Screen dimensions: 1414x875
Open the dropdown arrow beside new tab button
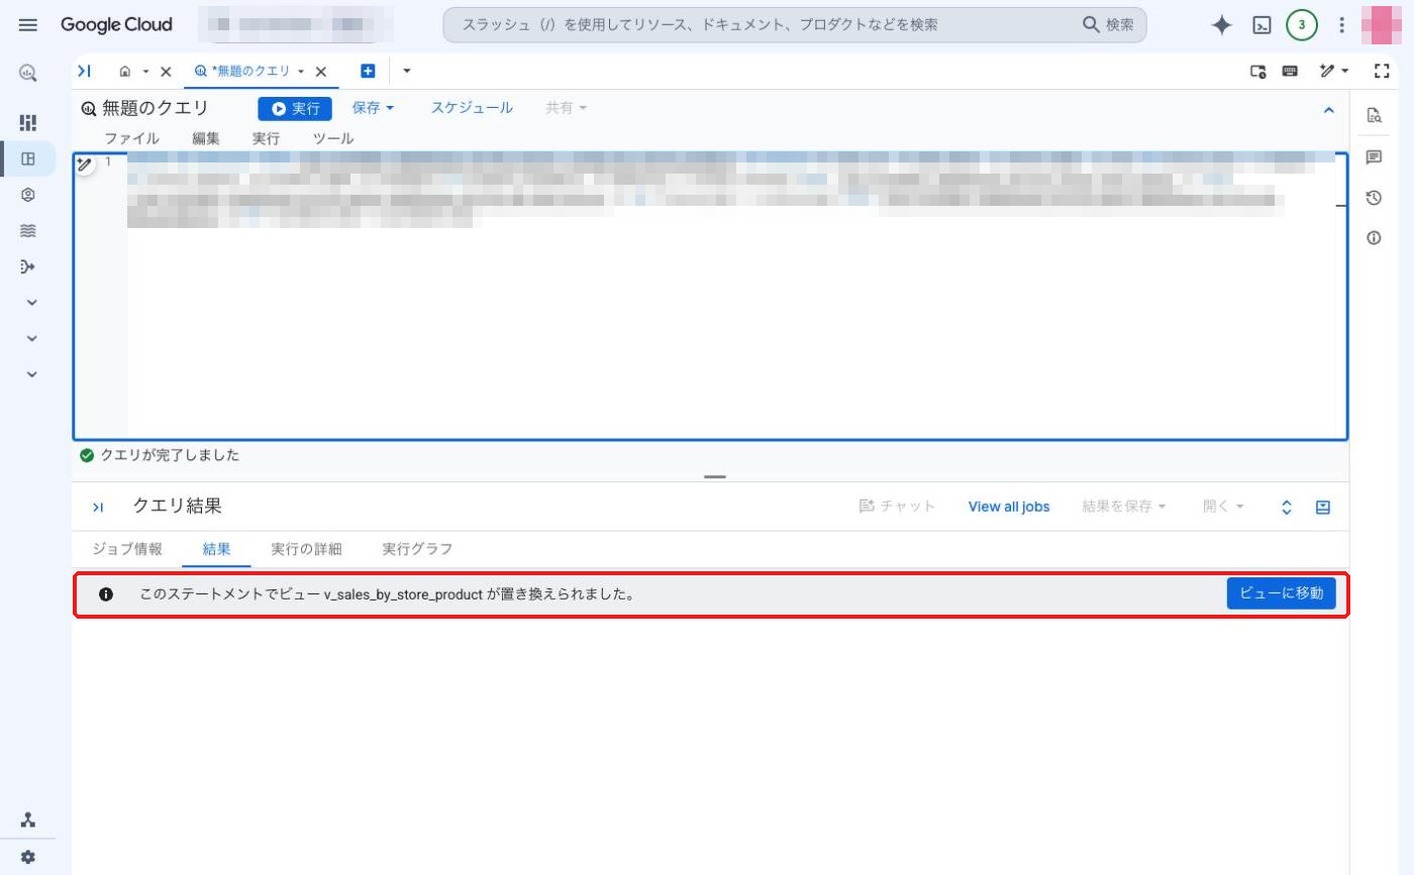coord(407,71)
